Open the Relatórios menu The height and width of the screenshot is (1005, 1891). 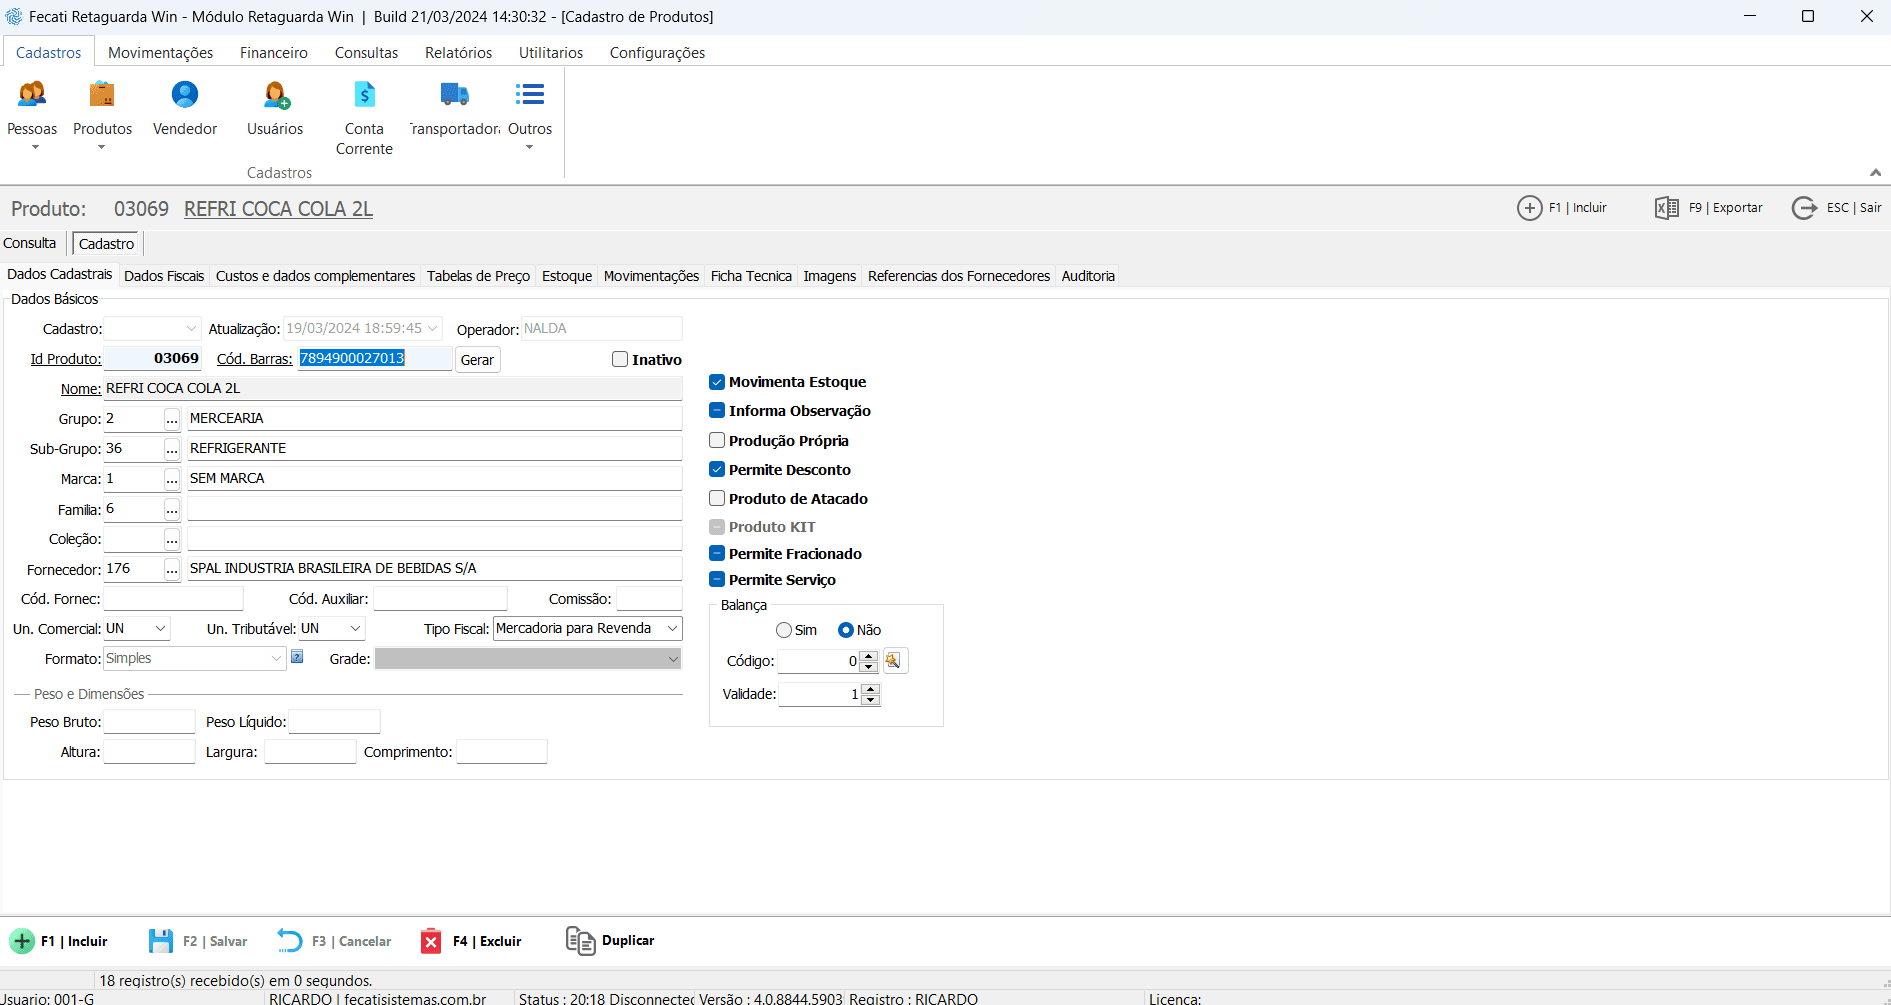click(458, 53)
